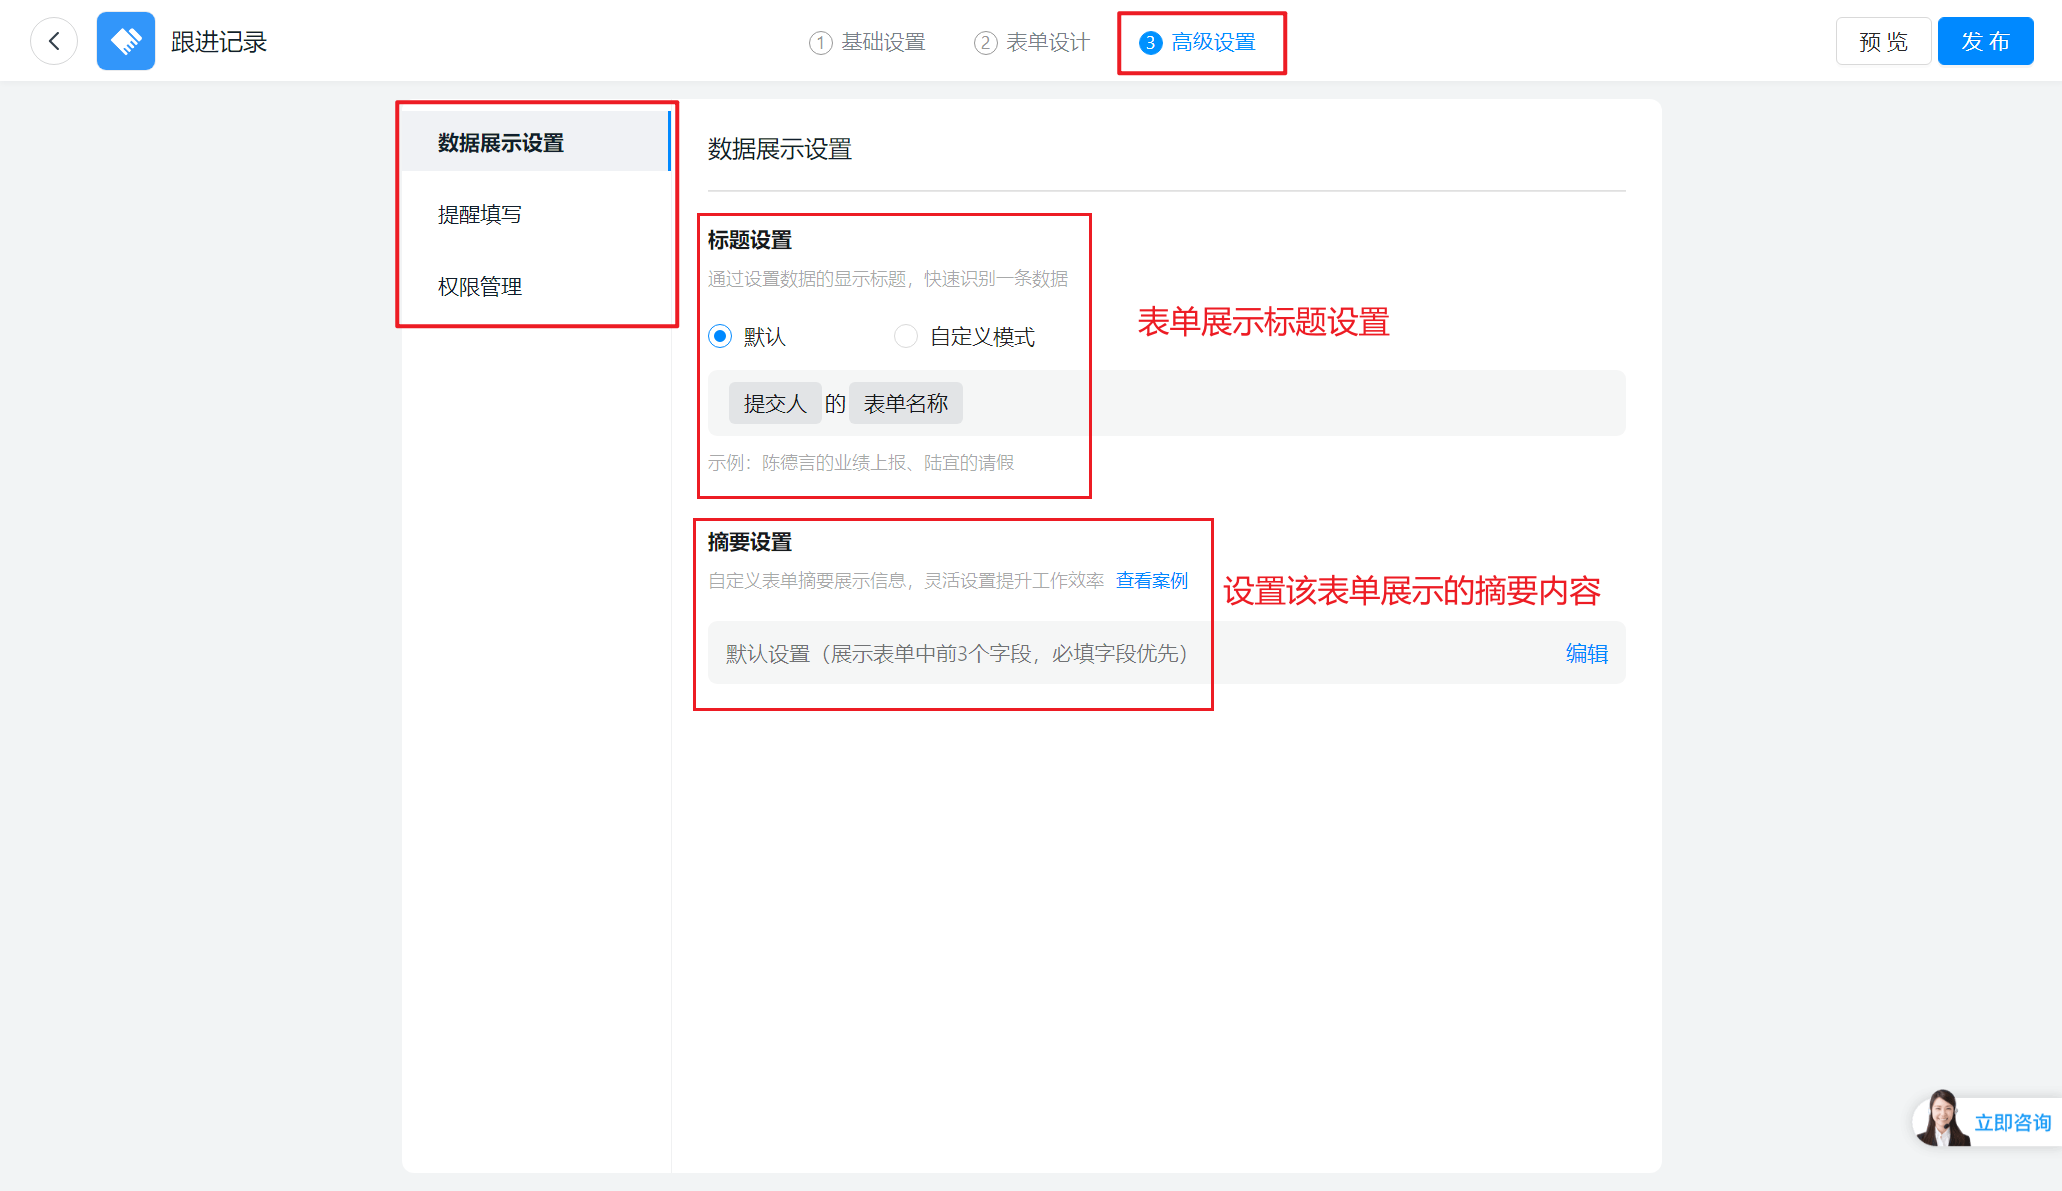This screenshot has height=1191, width=2062.
Task: Click the step 3 circle icon
Action: pos(1150,43)
